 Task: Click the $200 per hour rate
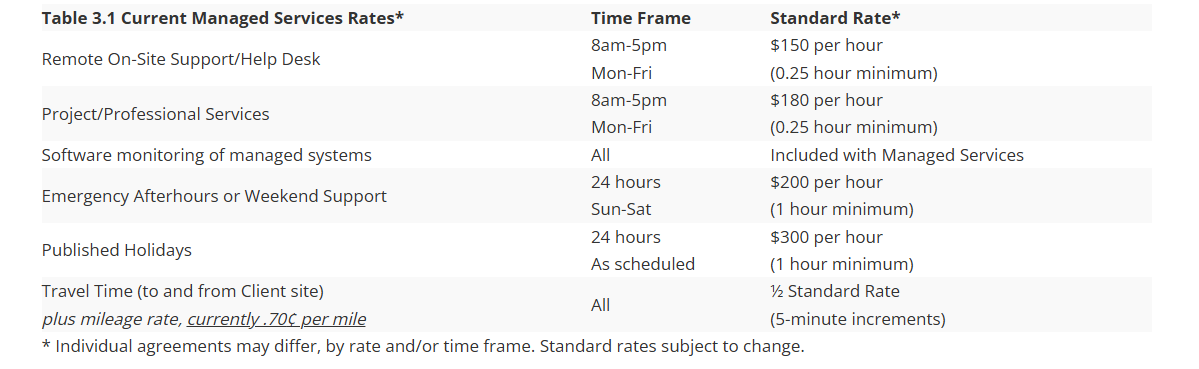827,183
